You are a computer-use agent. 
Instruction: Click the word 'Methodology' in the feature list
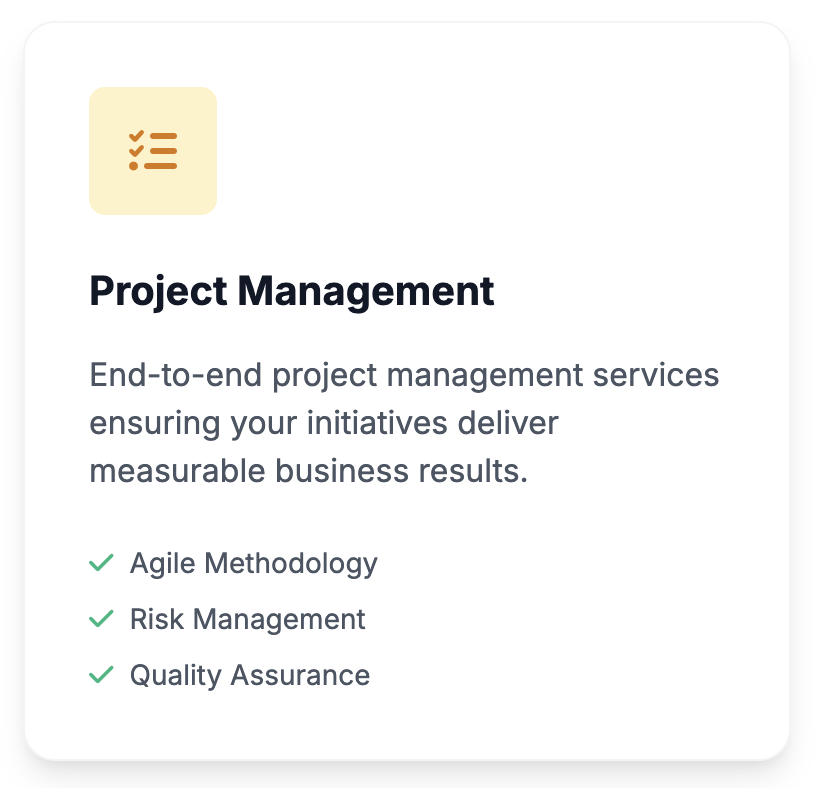click(291, 564)
